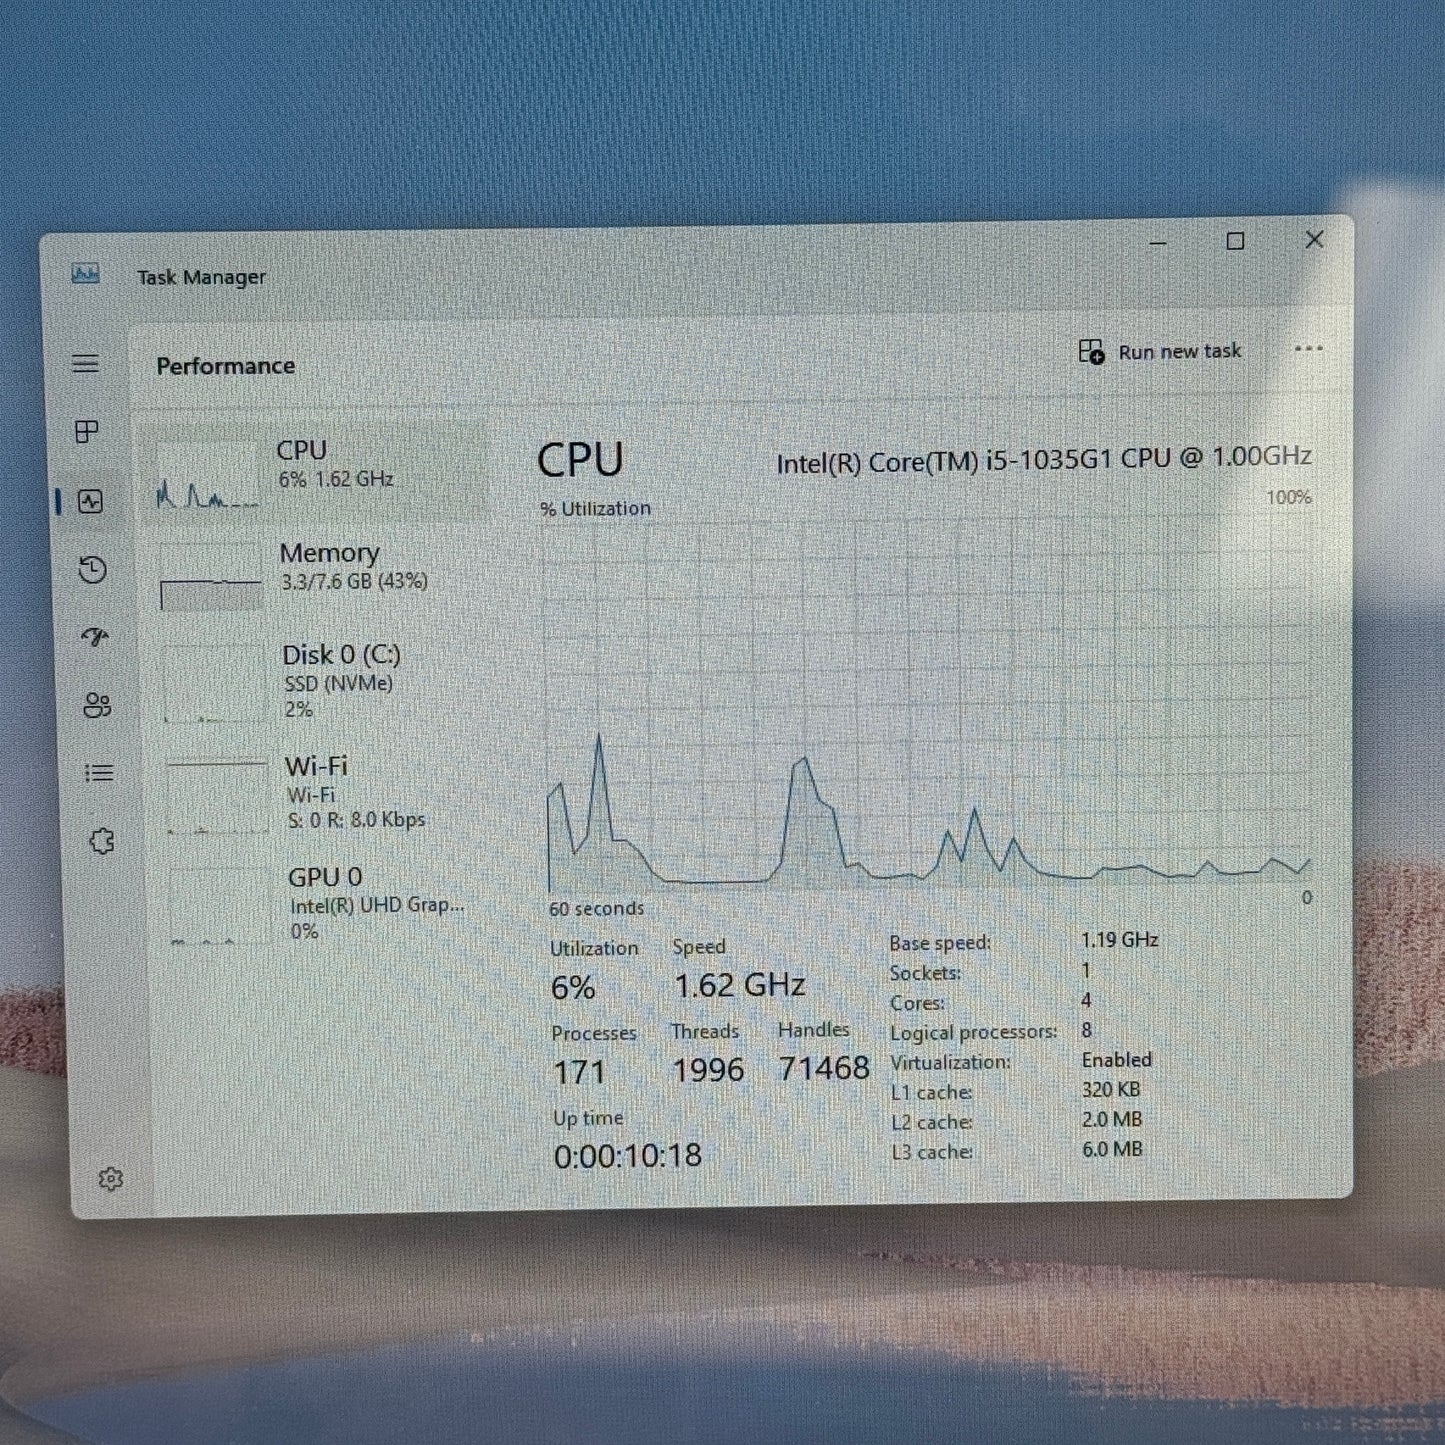The height and width of the screenshot is (1445, 1445).
Task: Open the ellipsis options menu
Action: pyautogui.click(x=1309, y=349)
